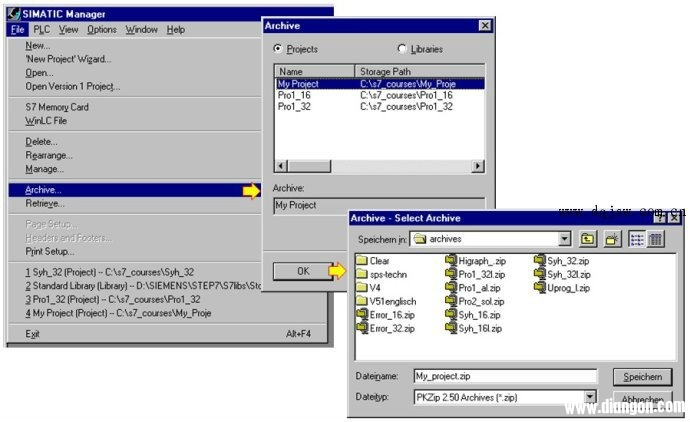Switch to Details view icon
This screenshot has height=422, width=690.
pos(655,239)
